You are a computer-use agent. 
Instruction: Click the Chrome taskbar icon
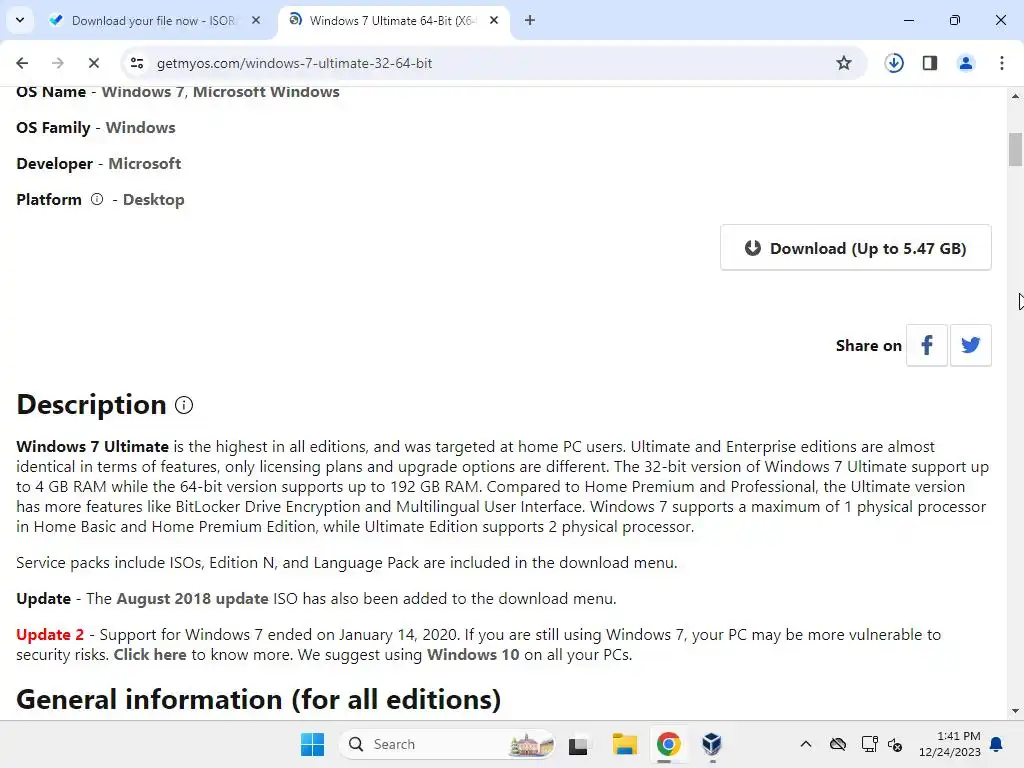tap(668, 744)
